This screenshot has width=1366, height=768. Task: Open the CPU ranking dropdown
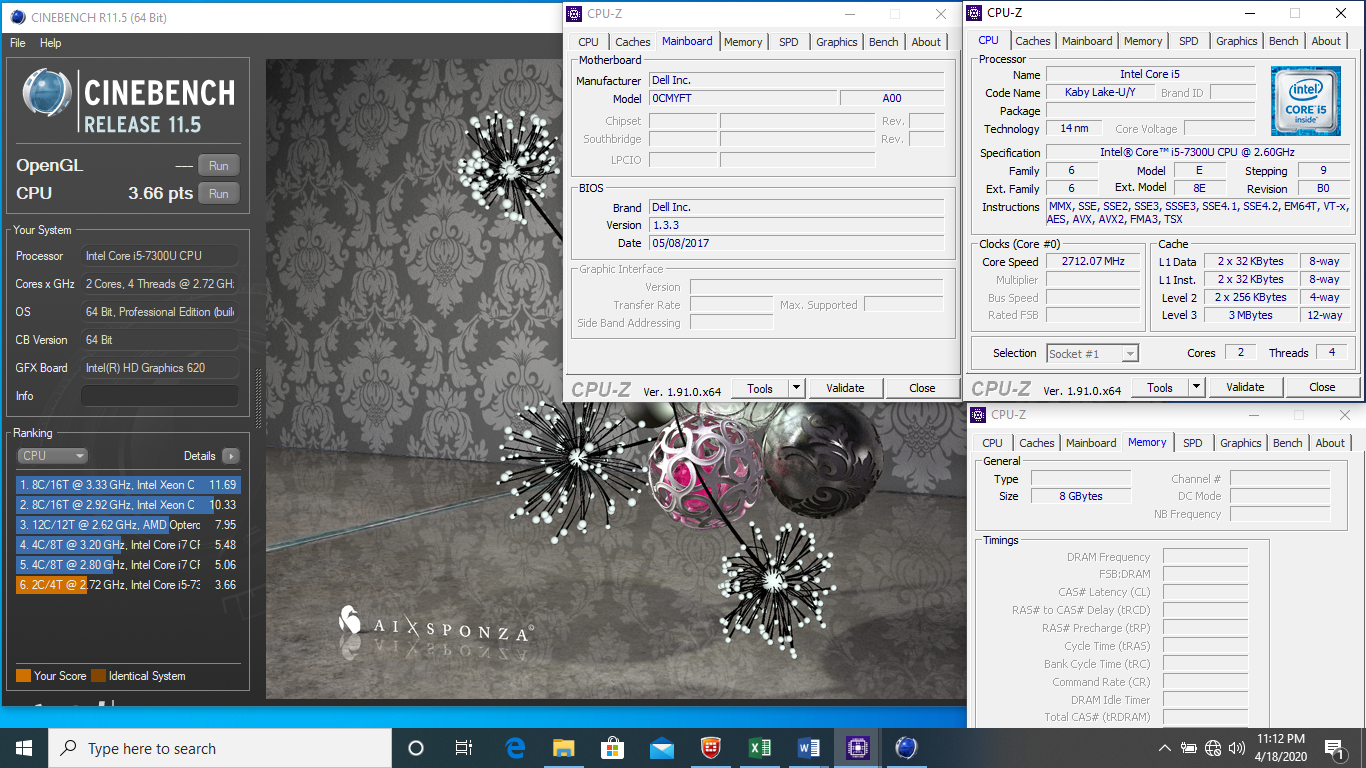[53, 456]
